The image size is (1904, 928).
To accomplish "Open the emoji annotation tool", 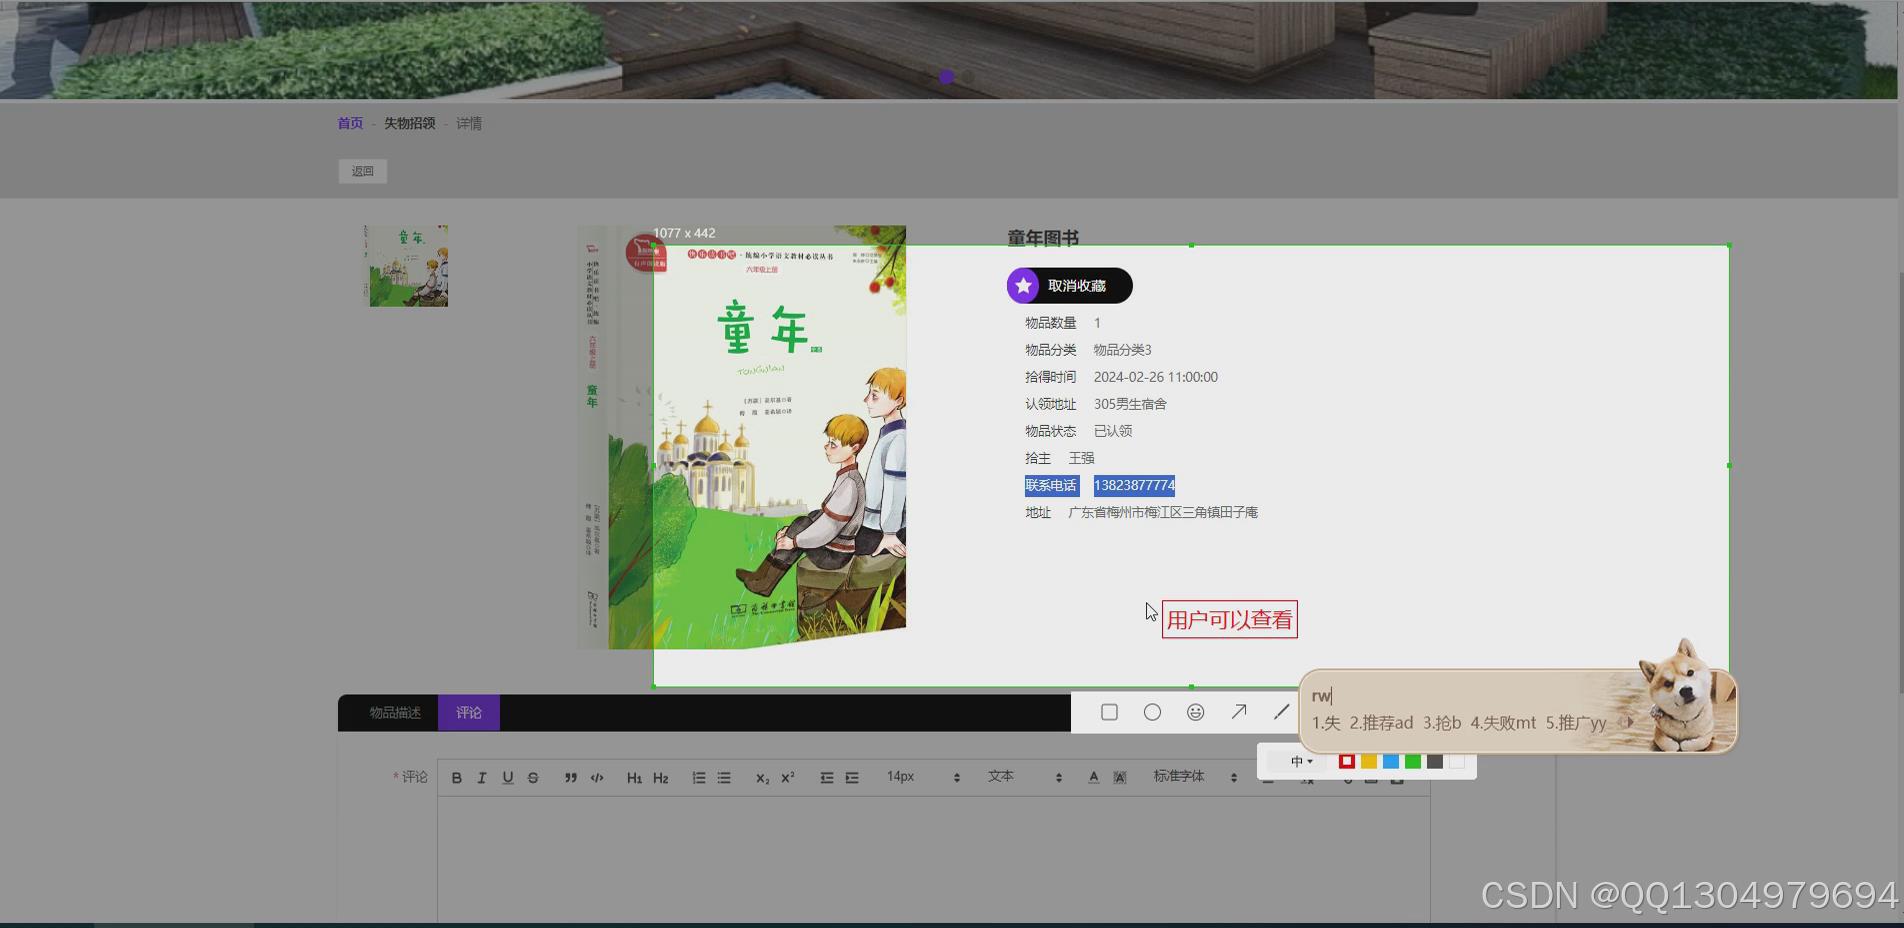I will point(1195,712).
